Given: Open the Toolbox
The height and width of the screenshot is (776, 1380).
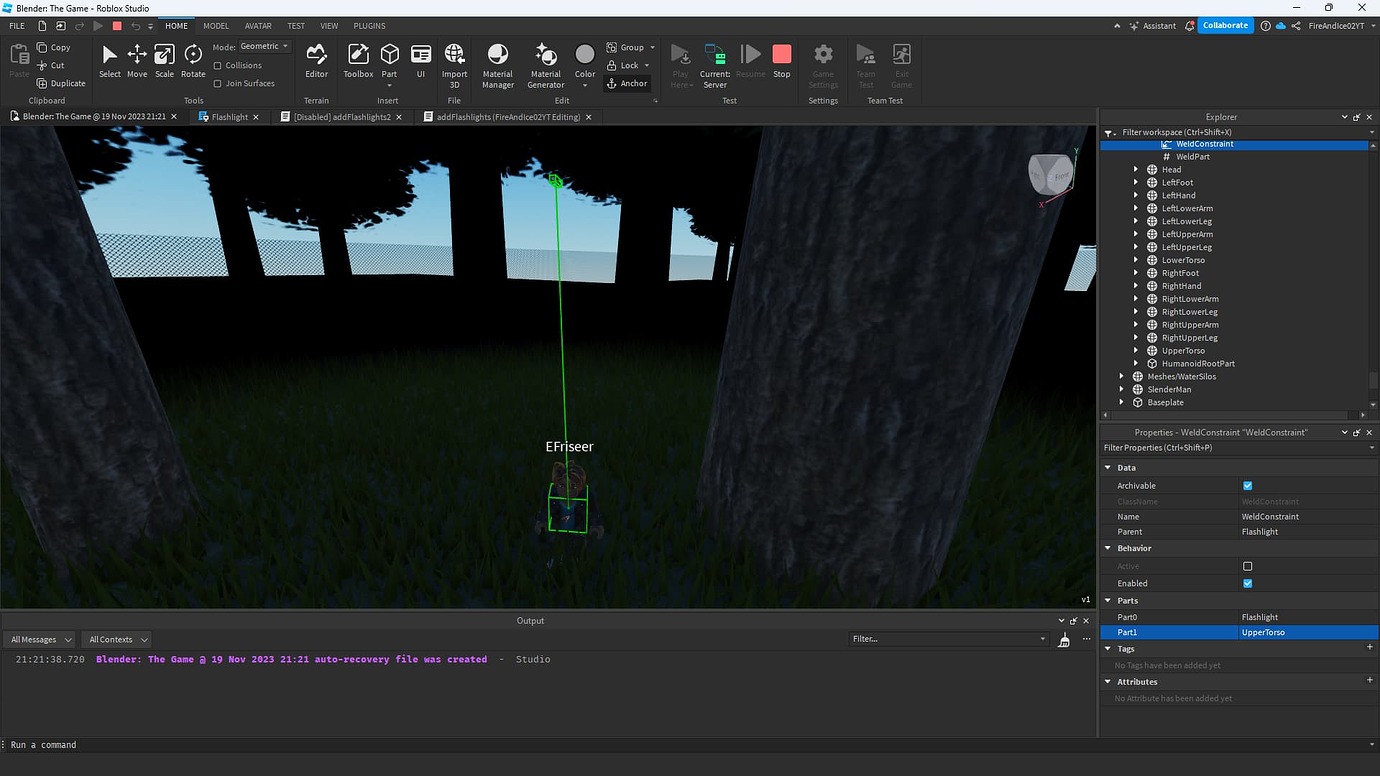Looking at the screenshot, I should pyautogui.click(x=357, y=60).
